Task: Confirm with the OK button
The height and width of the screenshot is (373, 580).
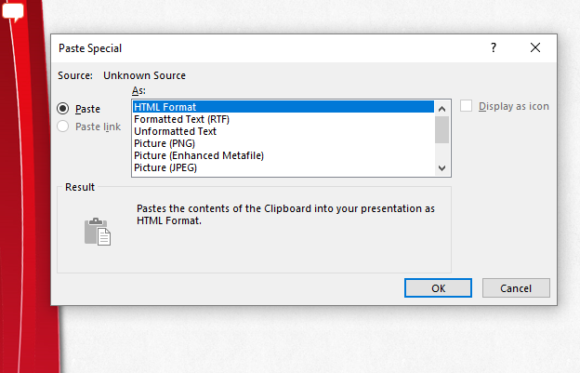Action: point(438,288)
